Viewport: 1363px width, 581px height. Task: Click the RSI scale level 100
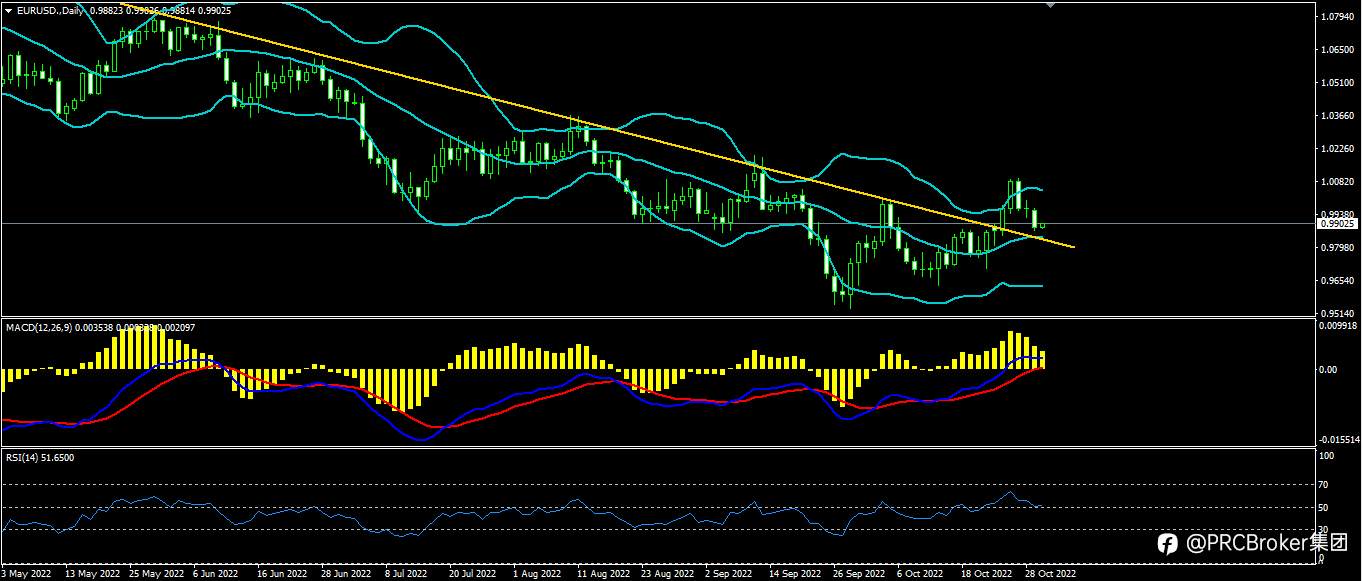tap(1329, 456)
